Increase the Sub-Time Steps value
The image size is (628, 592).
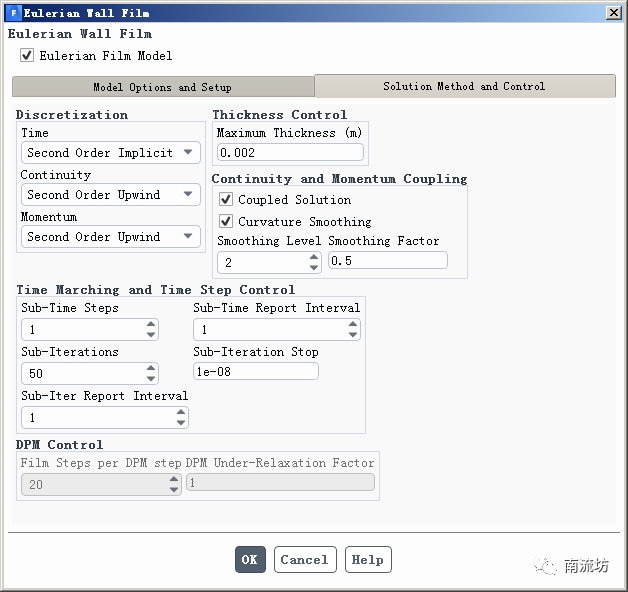coord(151,324)
